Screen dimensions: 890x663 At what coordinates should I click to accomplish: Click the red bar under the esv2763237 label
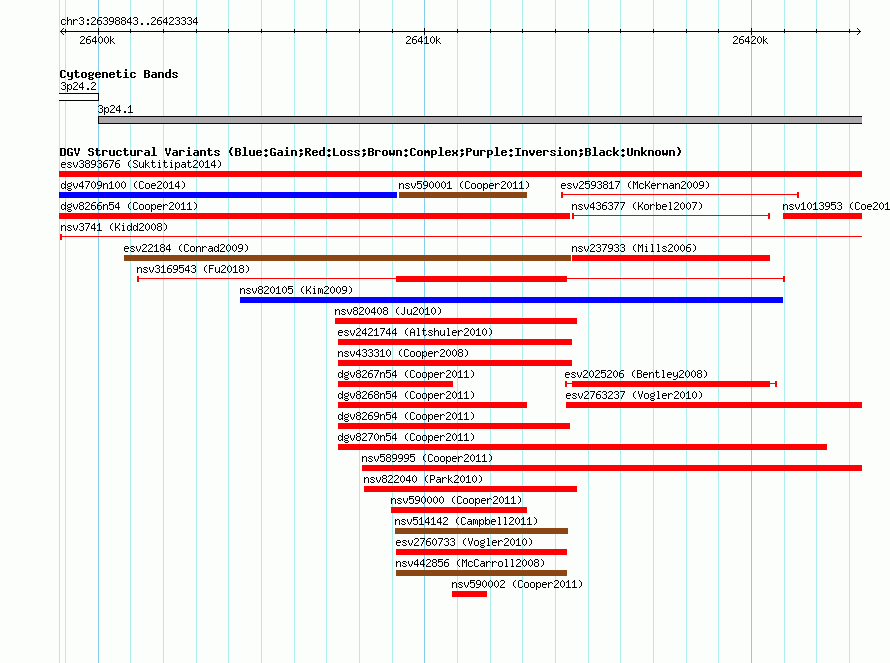click(714, 405)
